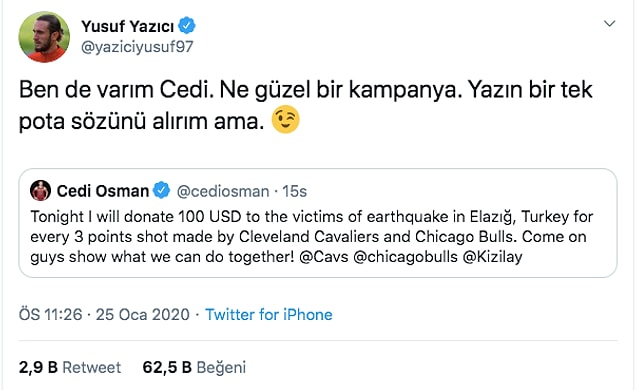
Task: Open the @cediosman handle
Action: [x=223, y=191]
